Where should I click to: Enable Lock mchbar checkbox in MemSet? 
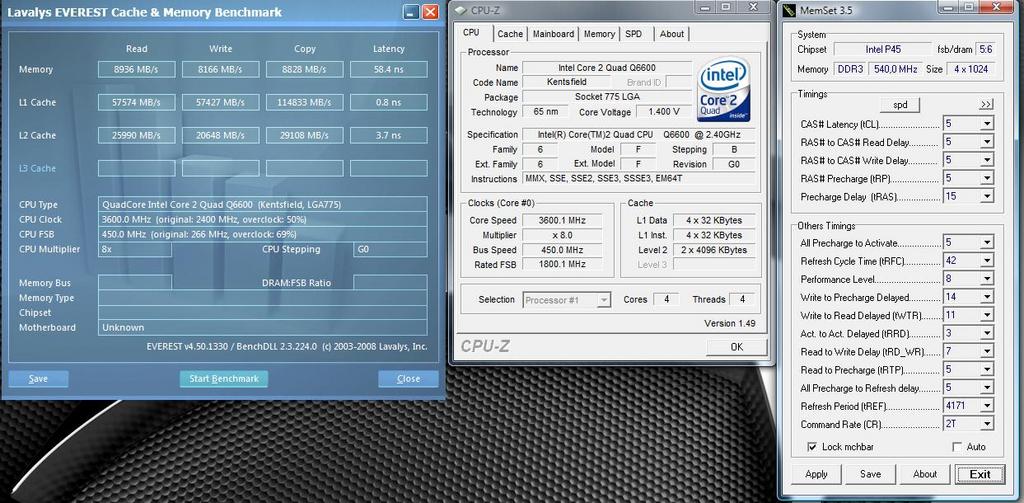point(812,447)
